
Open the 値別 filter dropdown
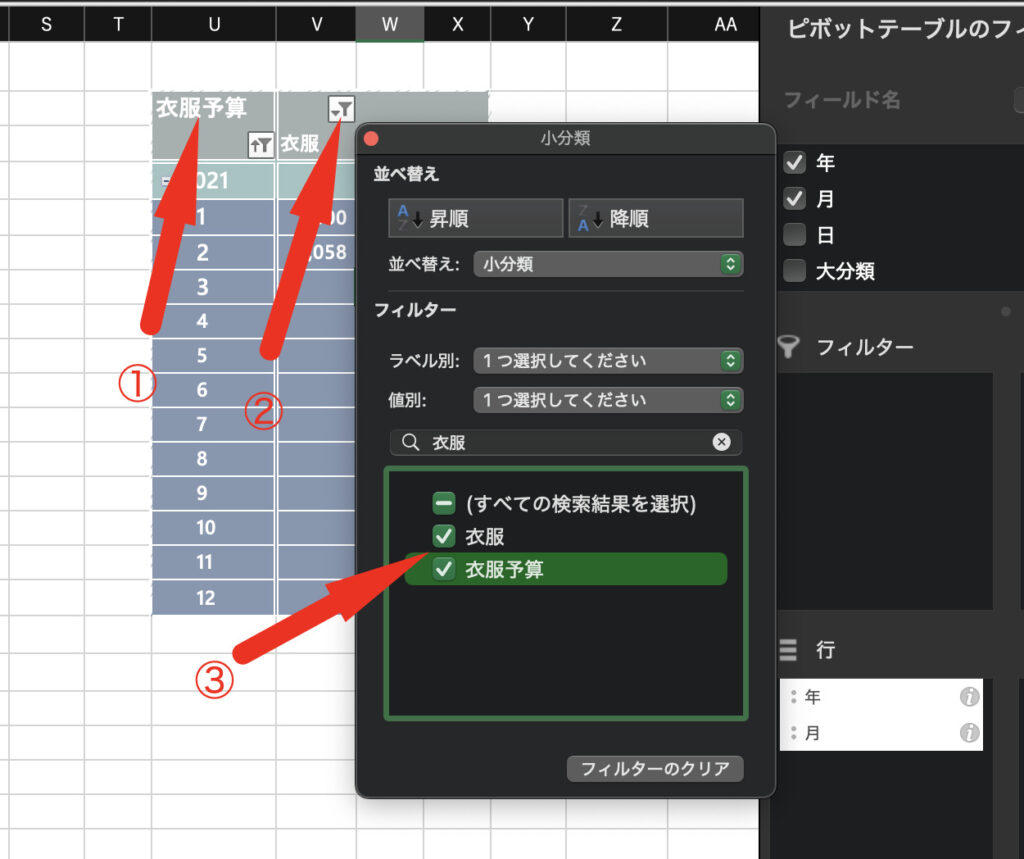click(608, 400)
